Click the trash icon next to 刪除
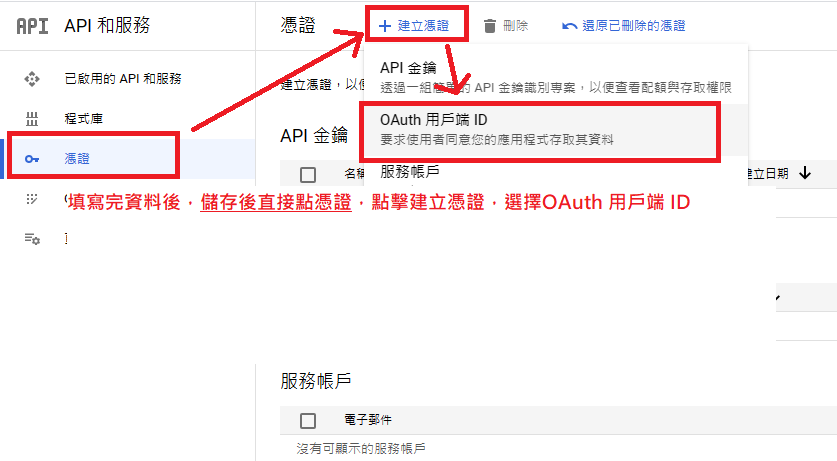The height and width of the screenshot is (461, 837). tap(489, 26)
